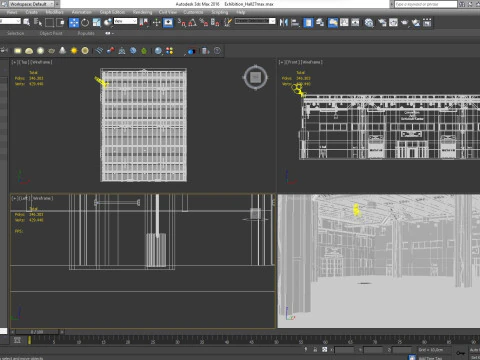
Task: Open the reference coordinate system View dropdown
Action: [125, 21]
